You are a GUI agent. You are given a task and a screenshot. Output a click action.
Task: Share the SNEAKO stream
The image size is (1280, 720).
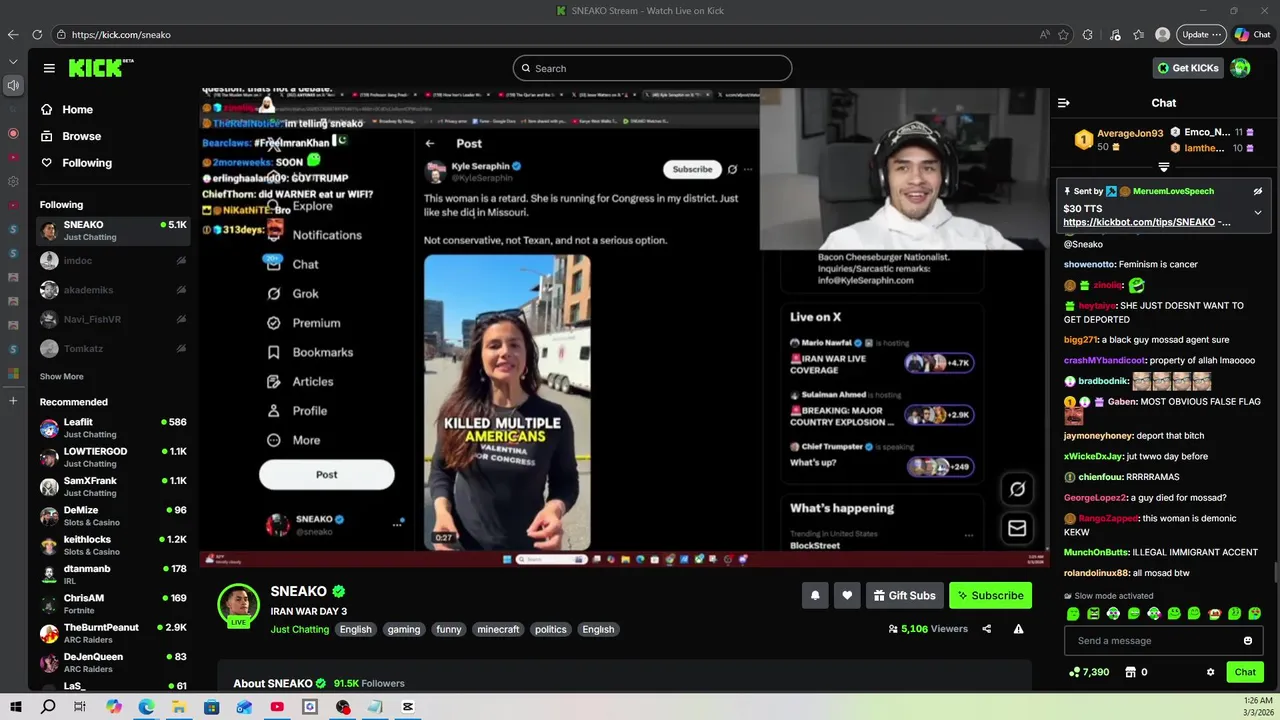[x=987, y=629]
